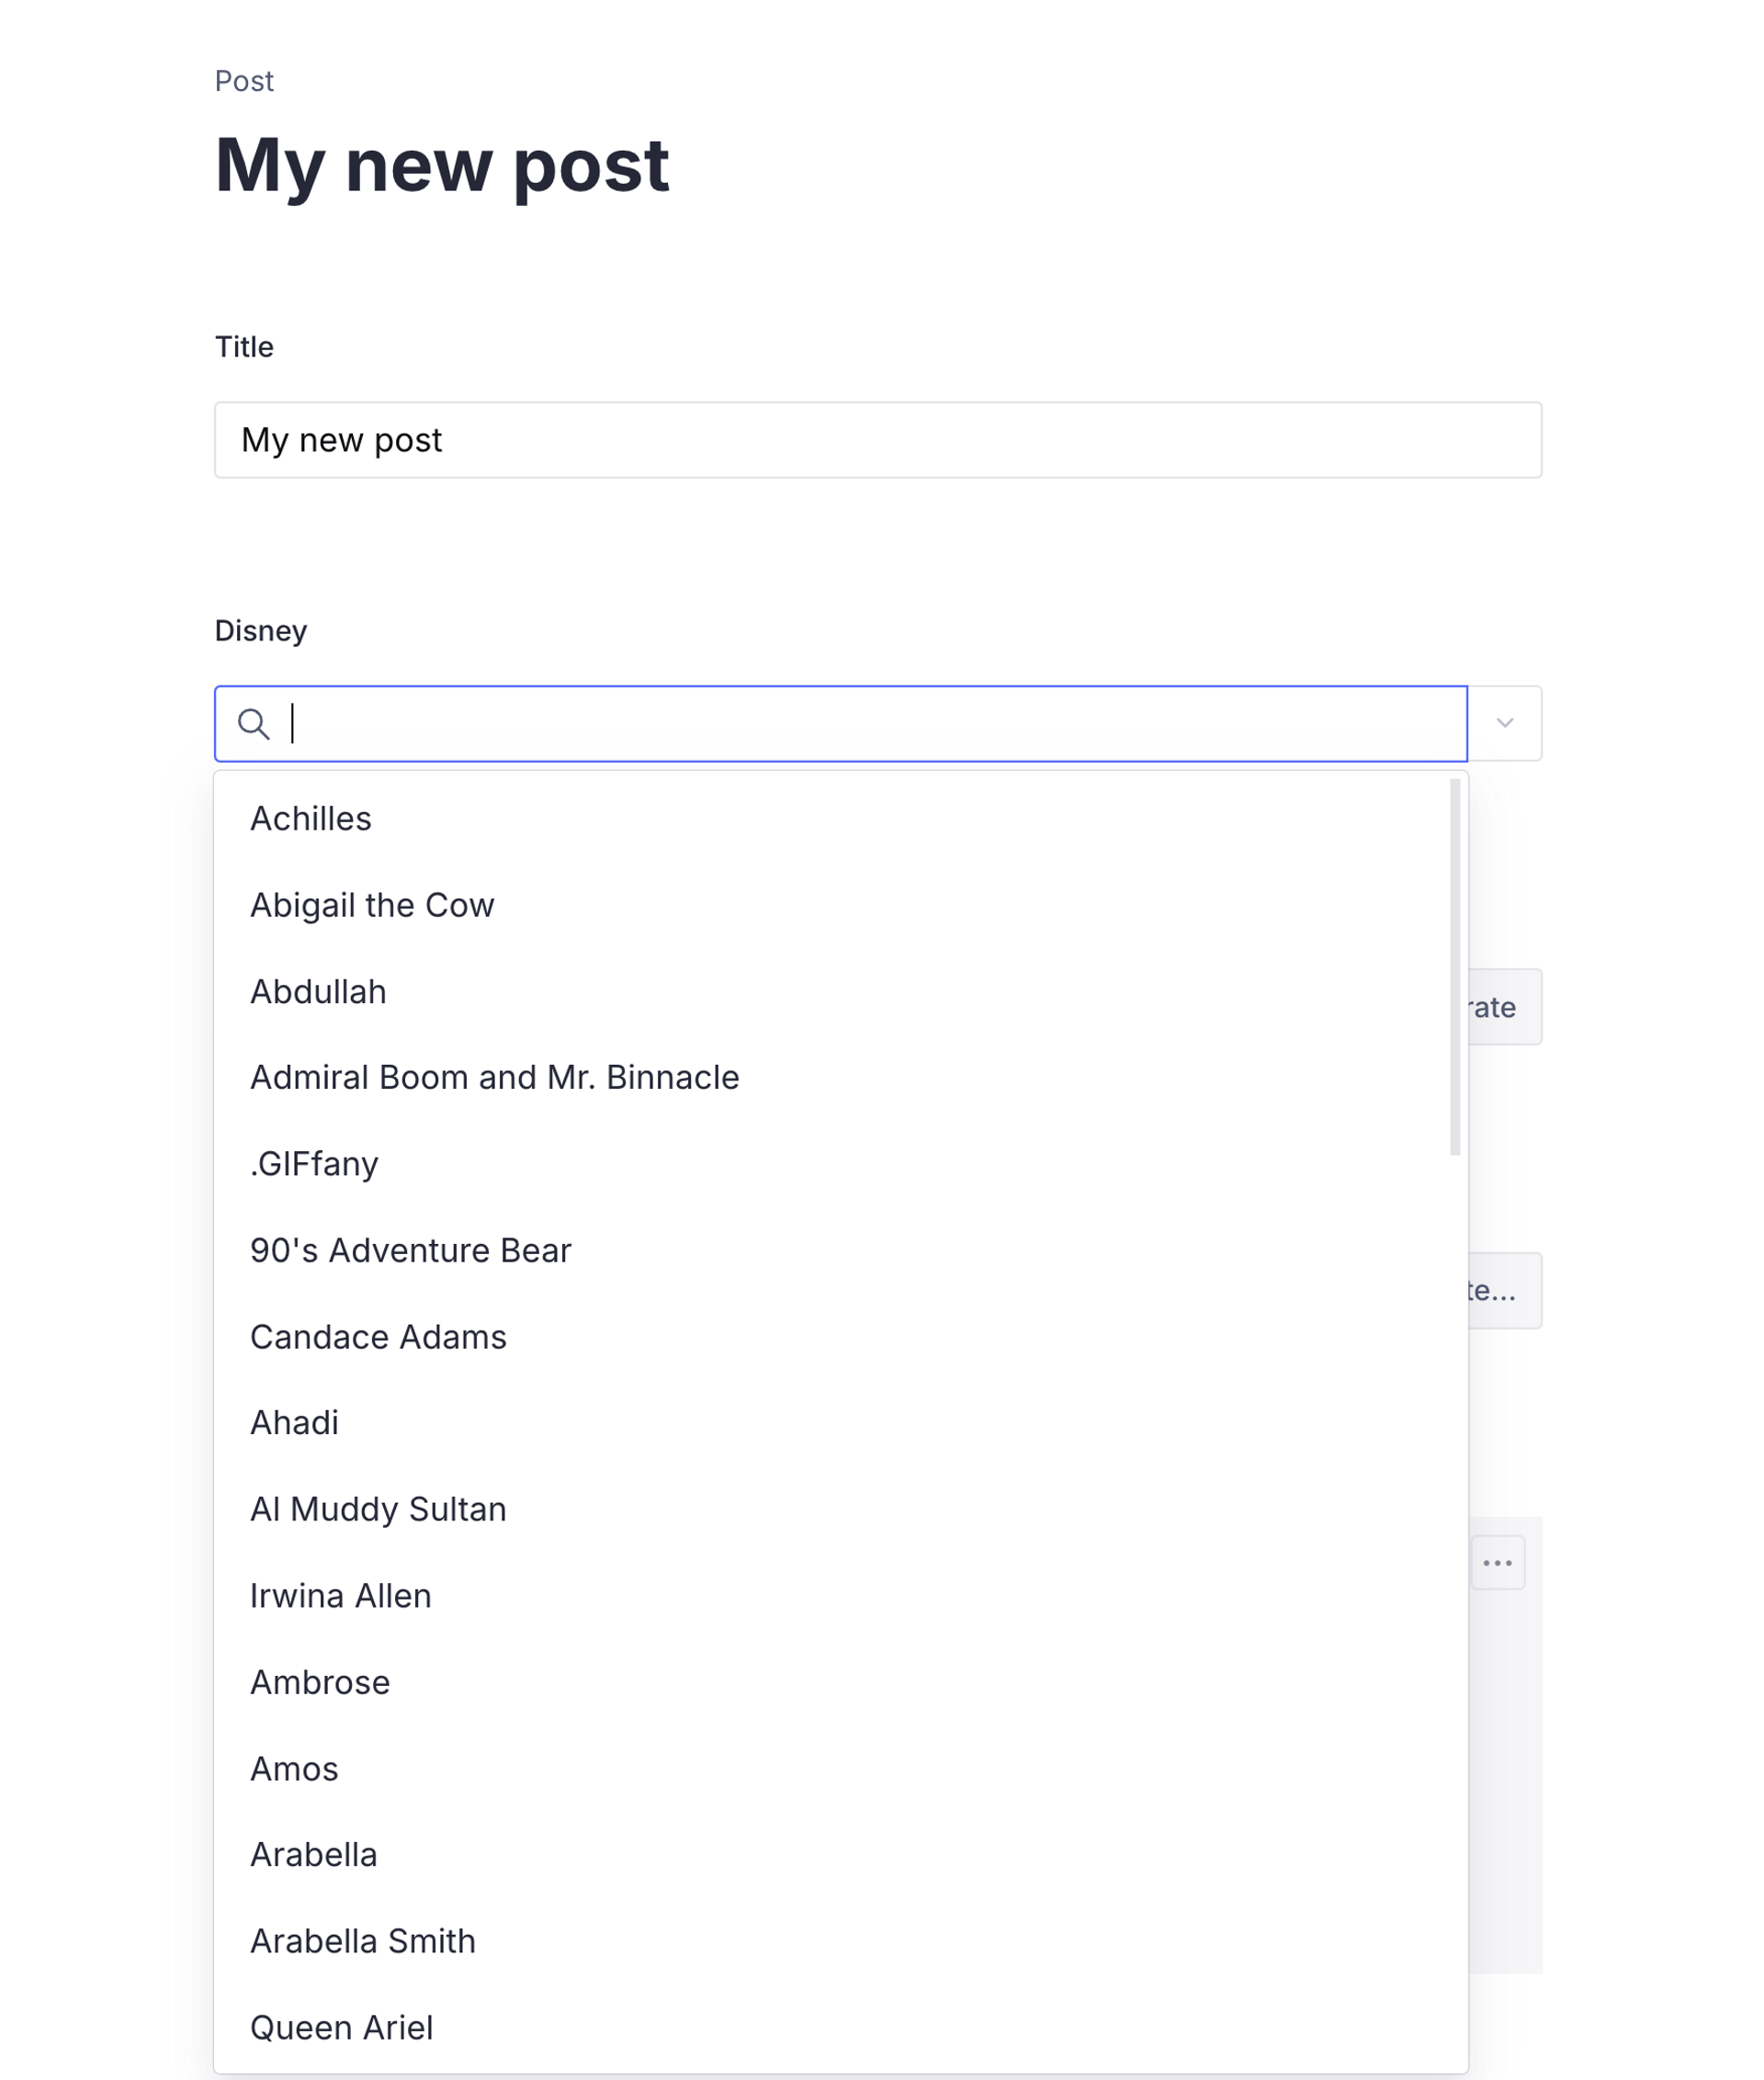Select the "Amos" option
Viewport: 1764px width, 2080px height.
pos(294,1768)
